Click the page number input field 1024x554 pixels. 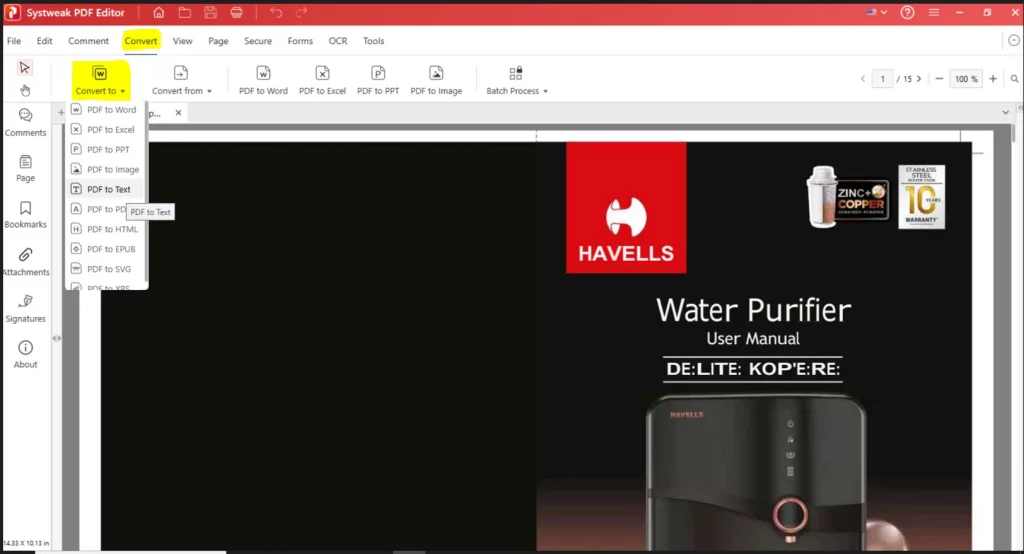click(882, 79)
